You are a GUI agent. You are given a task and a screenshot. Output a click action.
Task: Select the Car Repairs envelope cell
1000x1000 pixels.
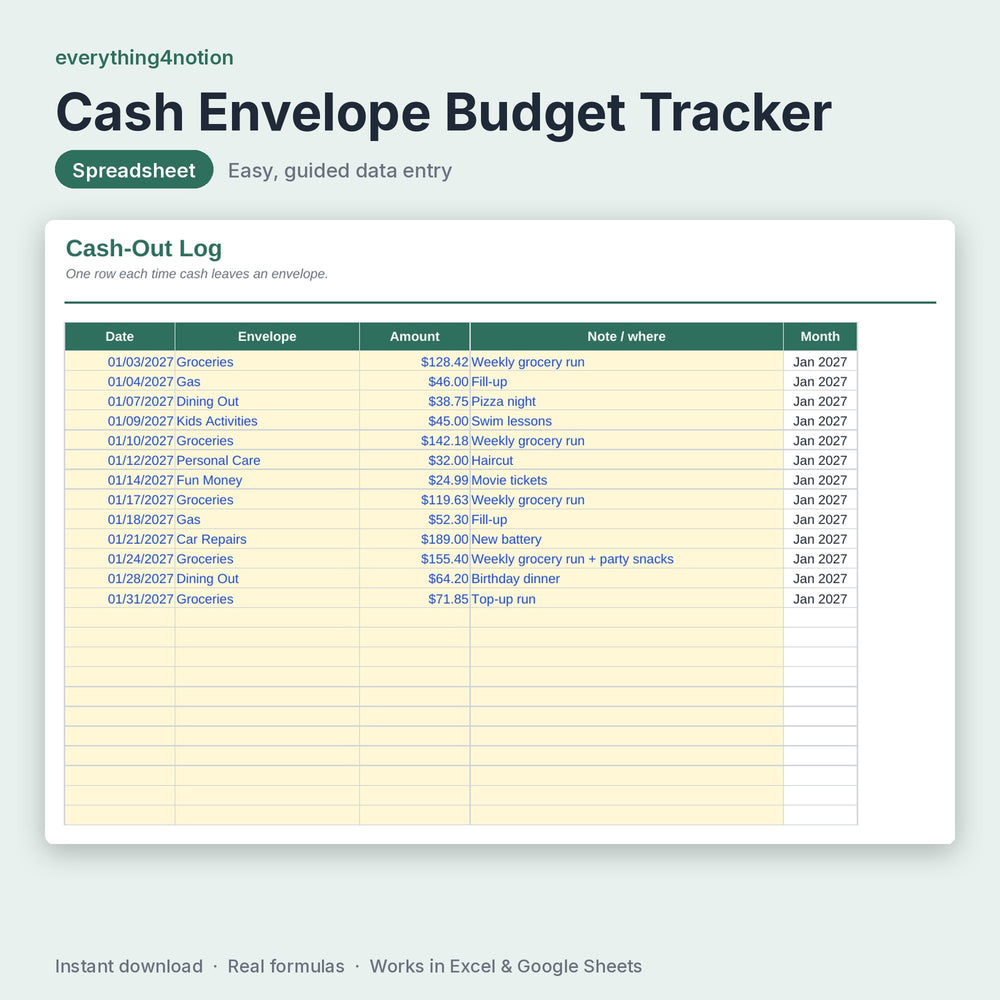click(267, 540)
